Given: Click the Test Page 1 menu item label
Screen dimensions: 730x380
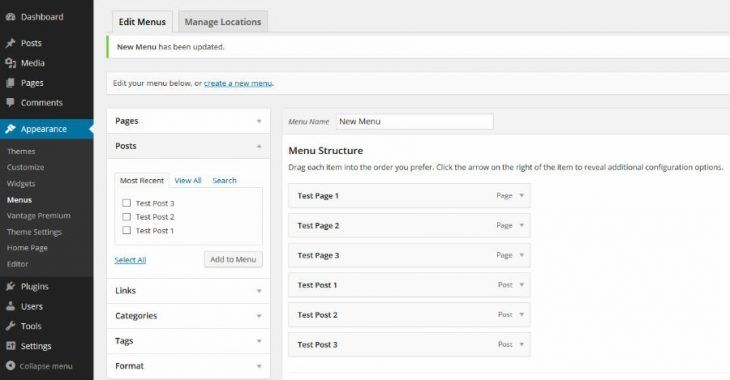Looking at the screenshot, I should [x=318, y=196].
